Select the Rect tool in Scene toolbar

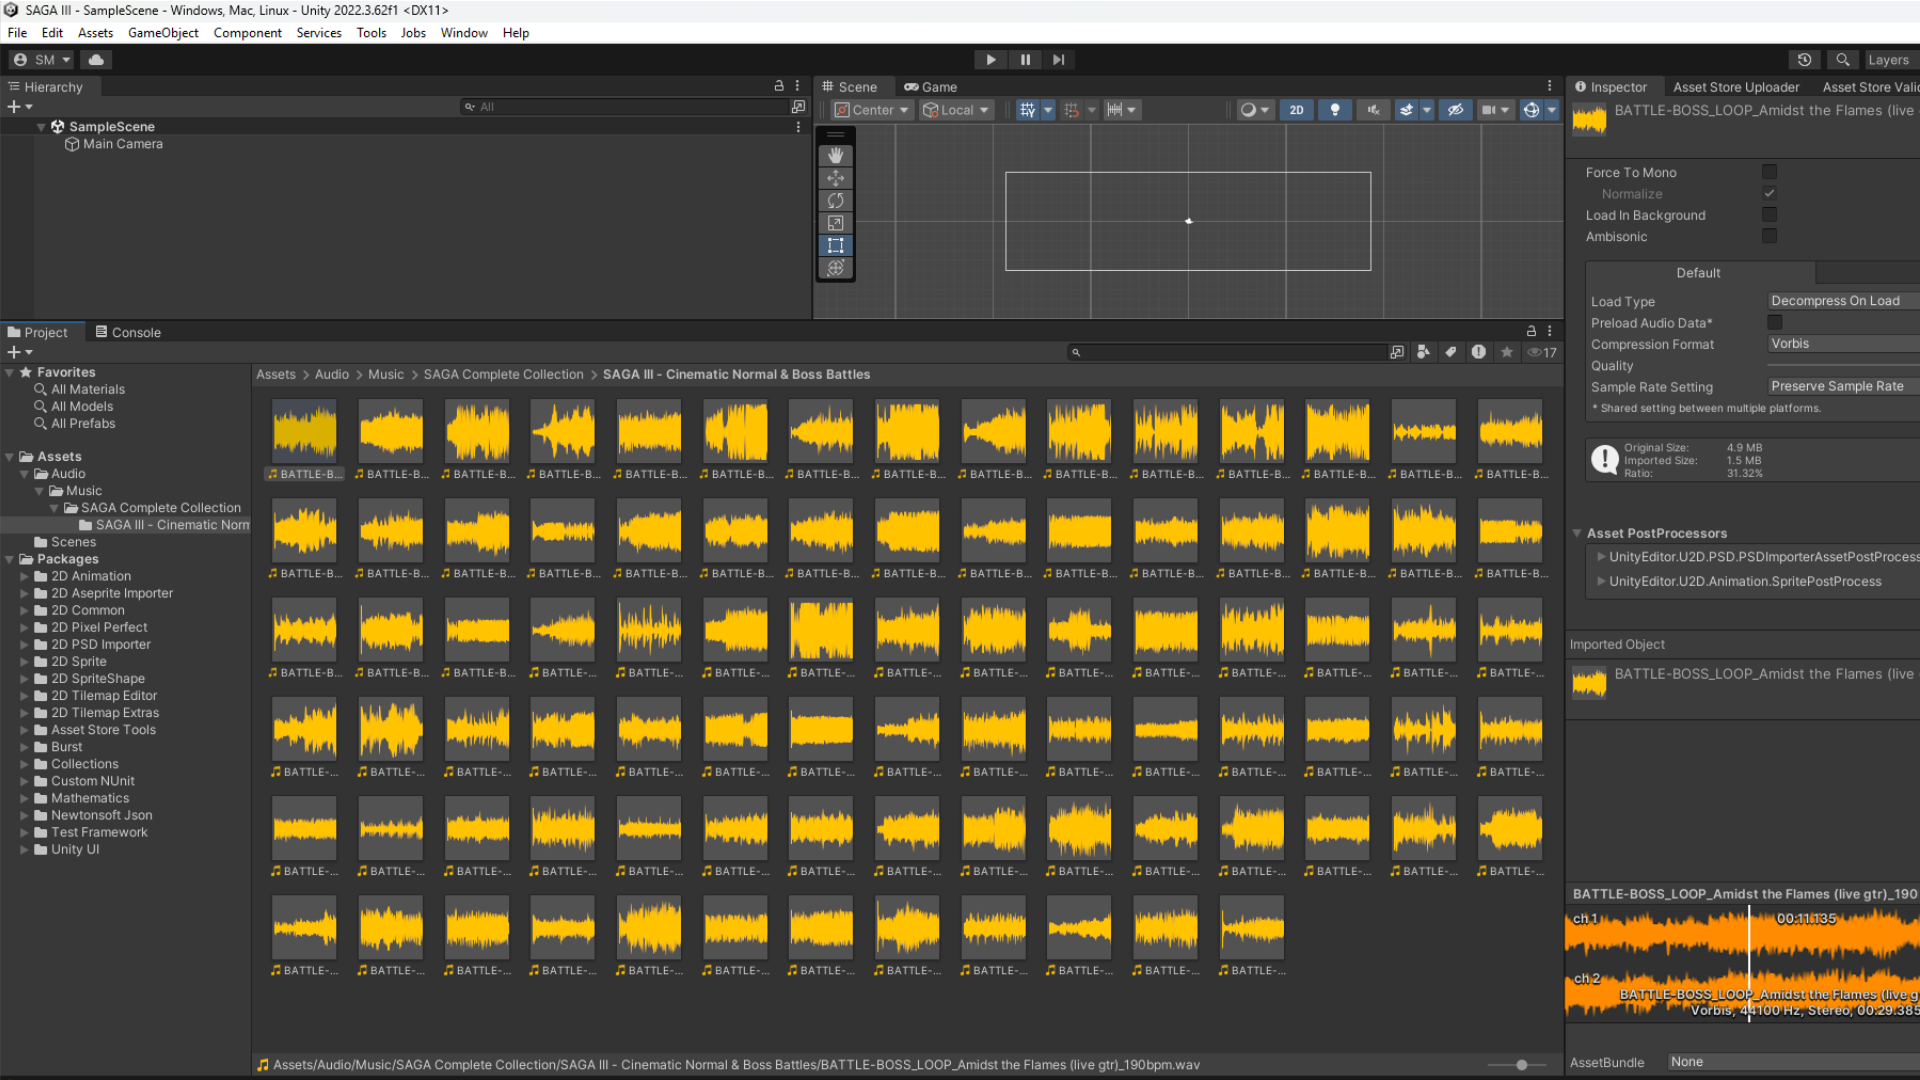[835, 245]
